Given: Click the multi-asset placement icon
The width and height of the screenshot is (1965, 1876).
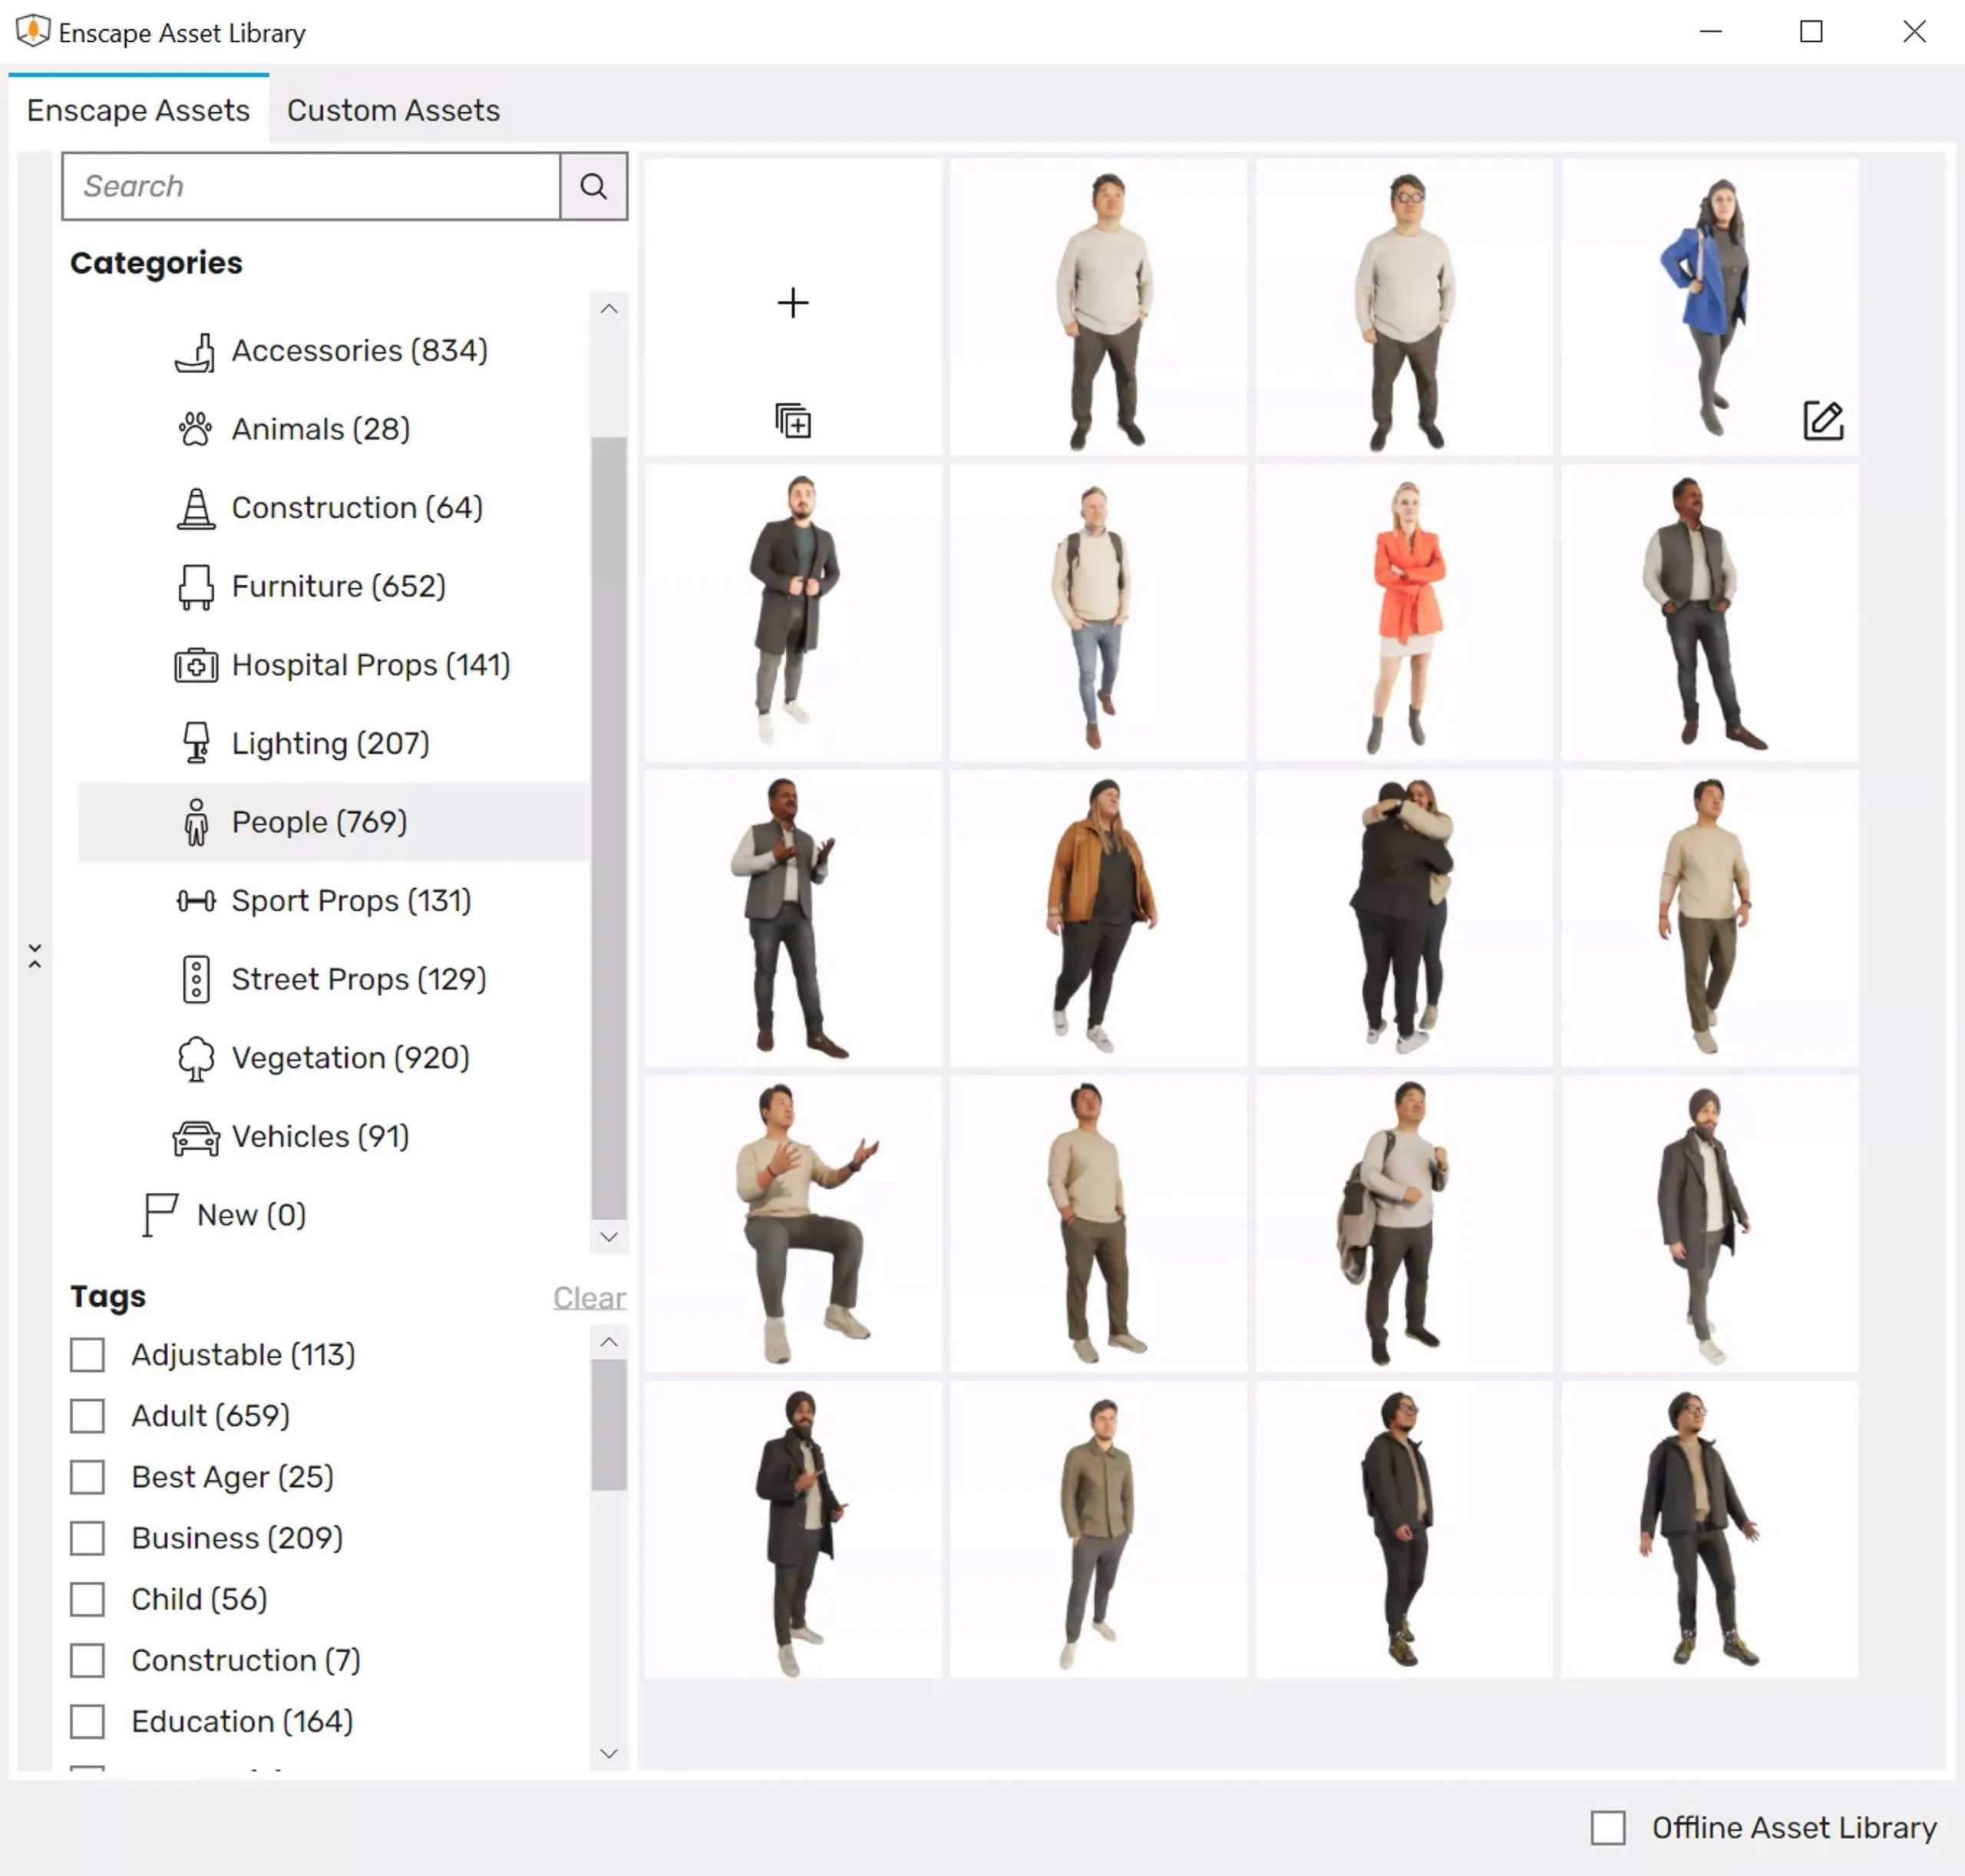Looking at the screenshot, I should pyautogui.click(x=792, y=420).
